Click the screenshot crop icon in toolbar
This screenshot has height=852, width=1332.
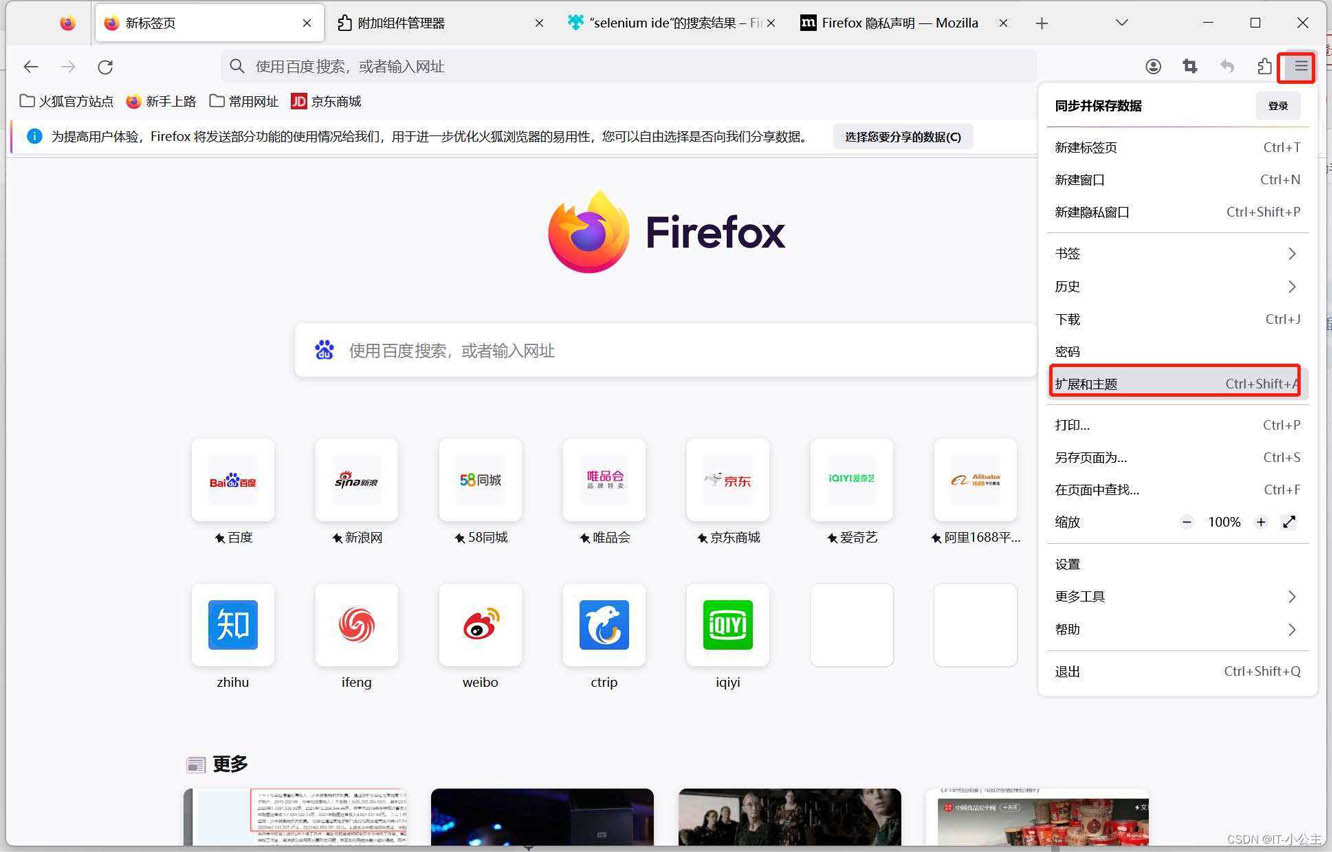tap(1190, 67)
